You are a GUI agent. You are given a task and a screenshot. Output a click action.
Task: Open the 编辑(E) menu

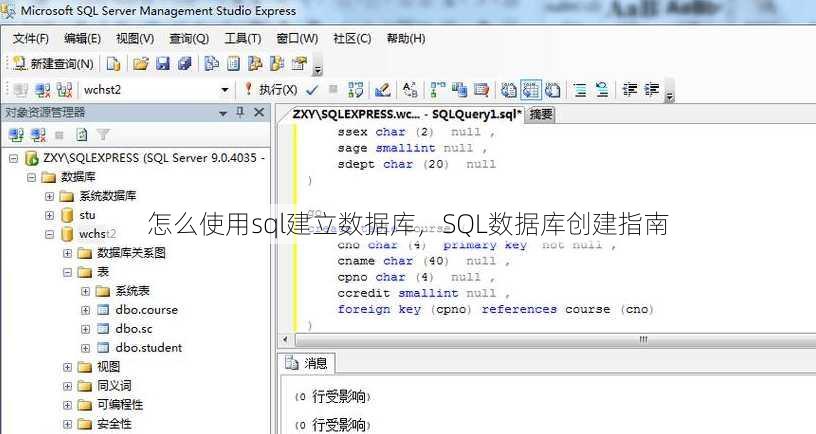82,39
